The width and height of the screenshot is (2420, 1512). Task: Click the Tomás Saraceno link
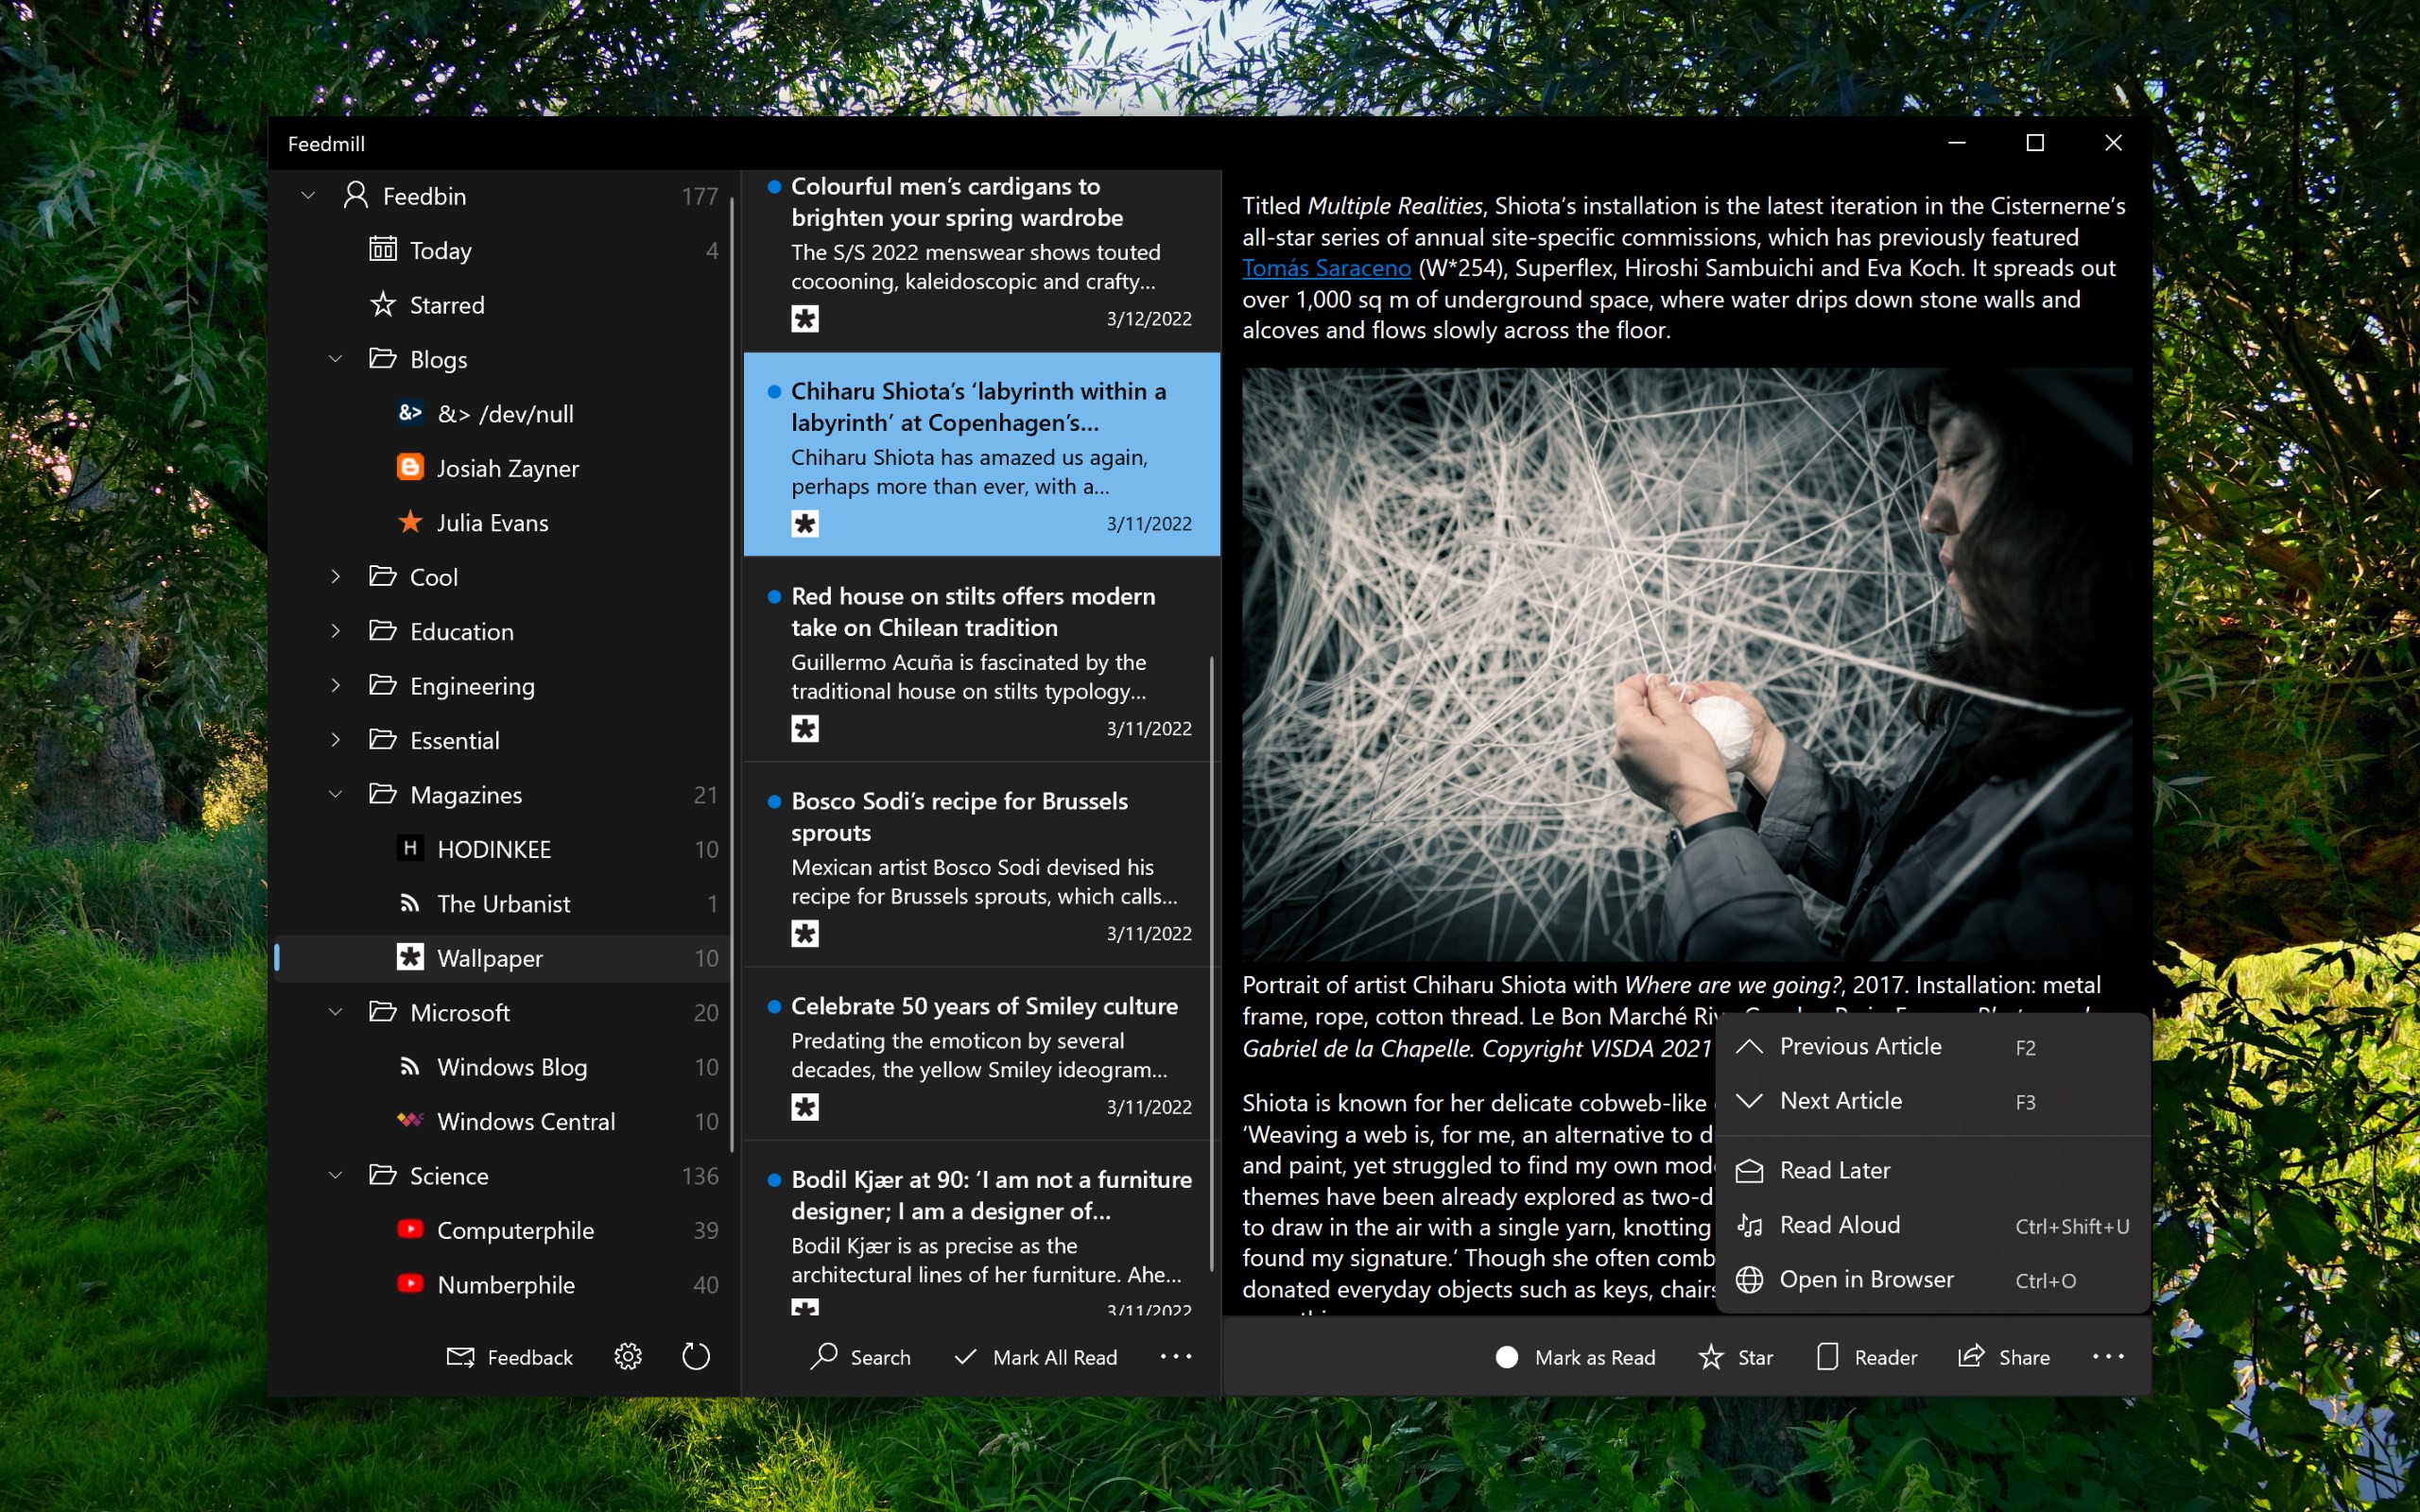tap(1325, 268)
